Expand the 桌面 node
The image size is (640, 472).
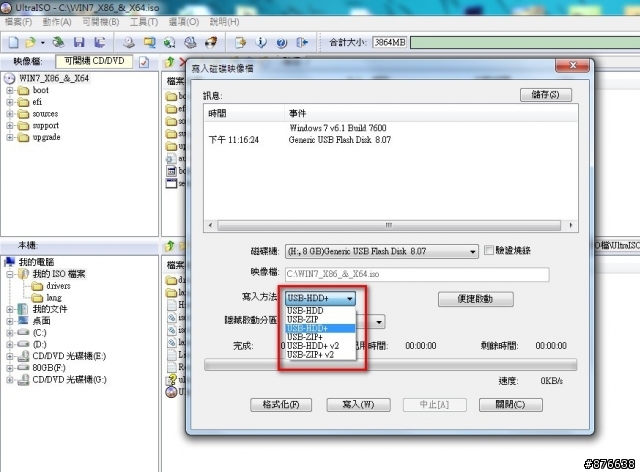click(10, 321)
